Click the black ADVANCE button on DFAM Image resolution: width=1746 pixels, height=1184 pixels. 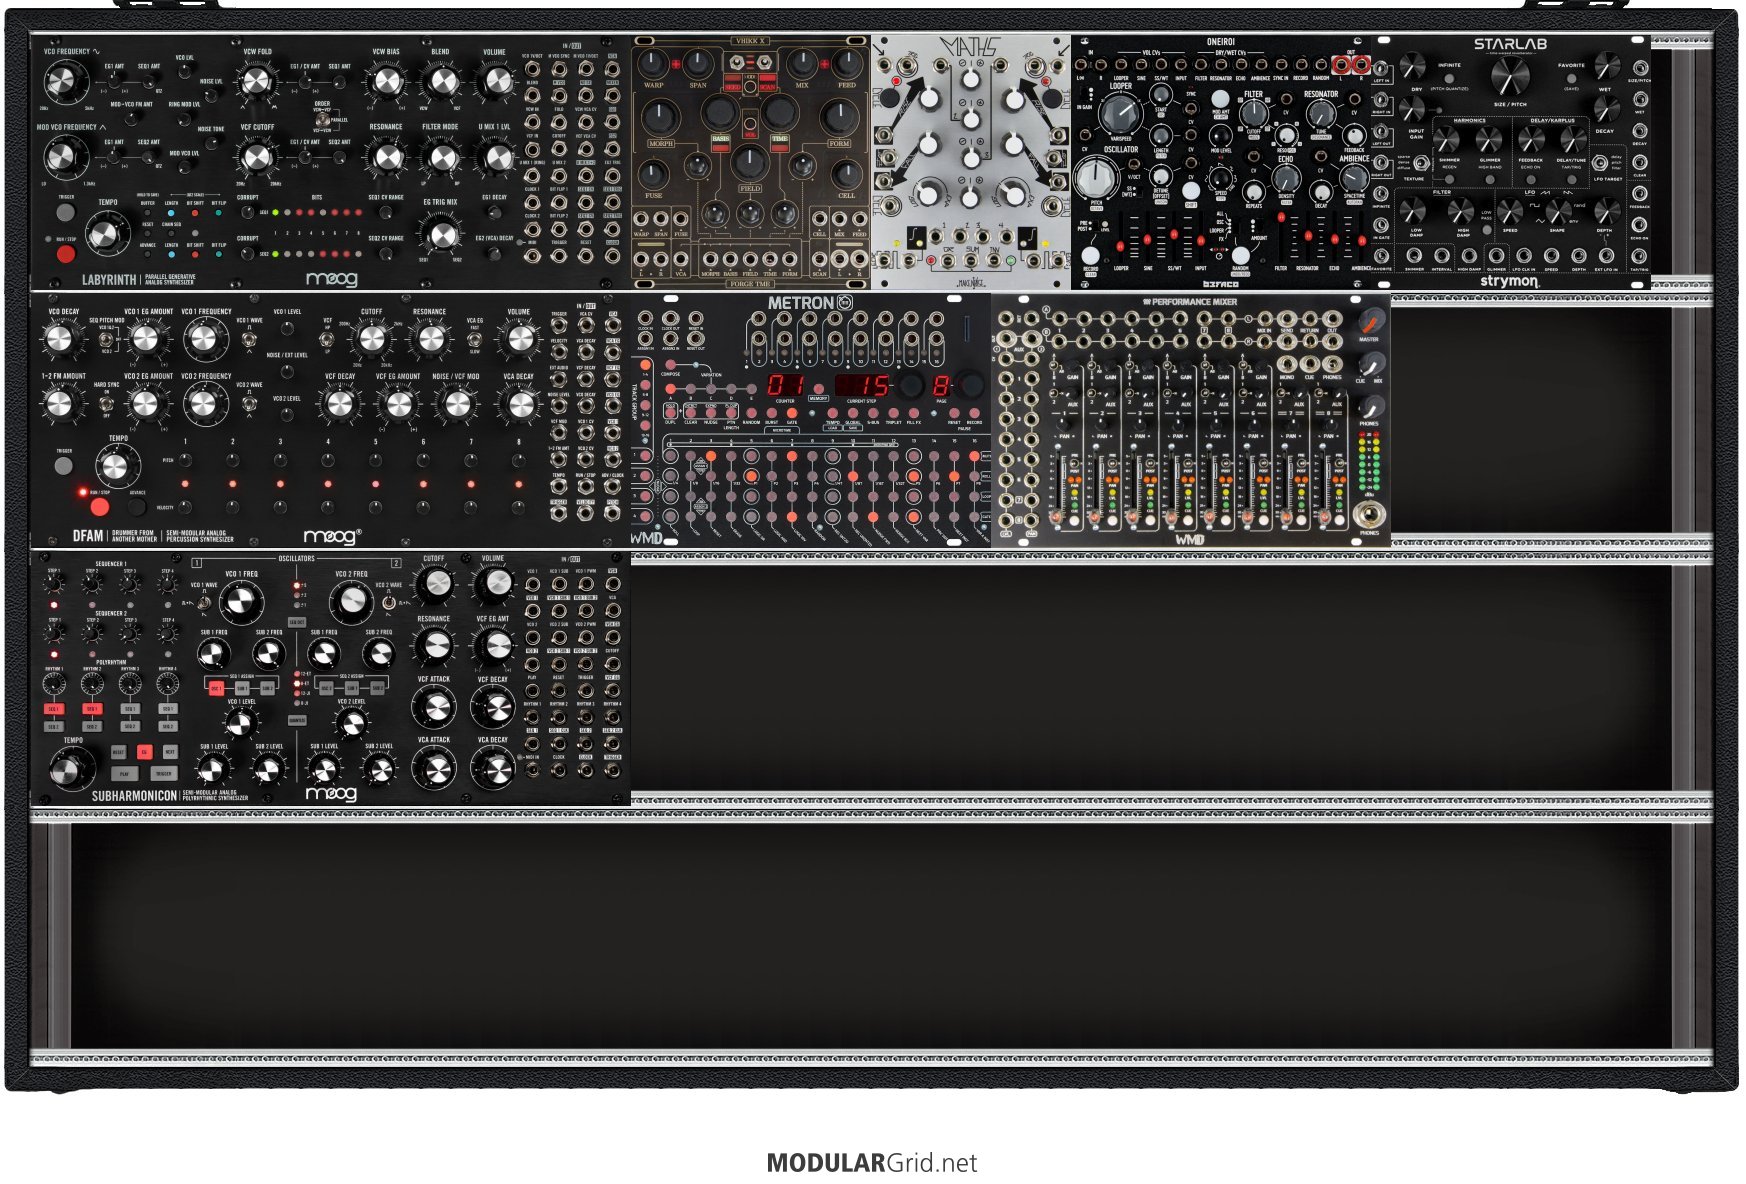(x=137, y=507)
